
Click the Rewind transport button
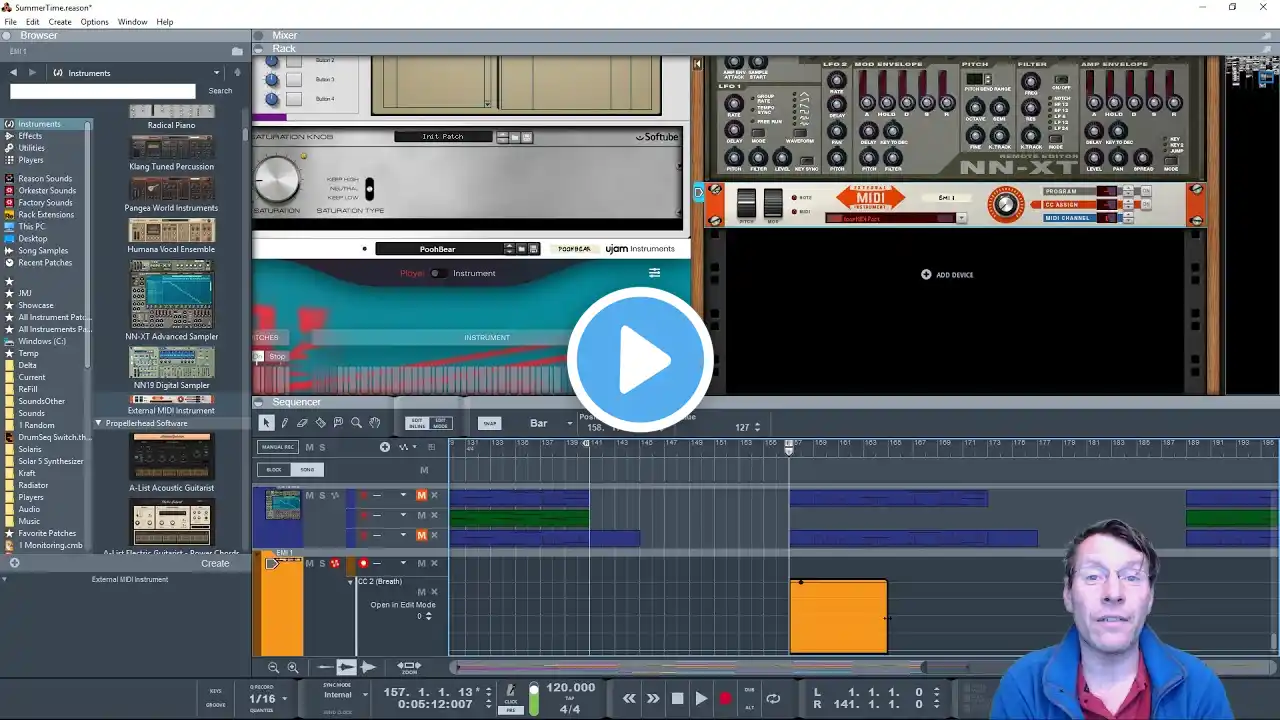tap(629, 698)
